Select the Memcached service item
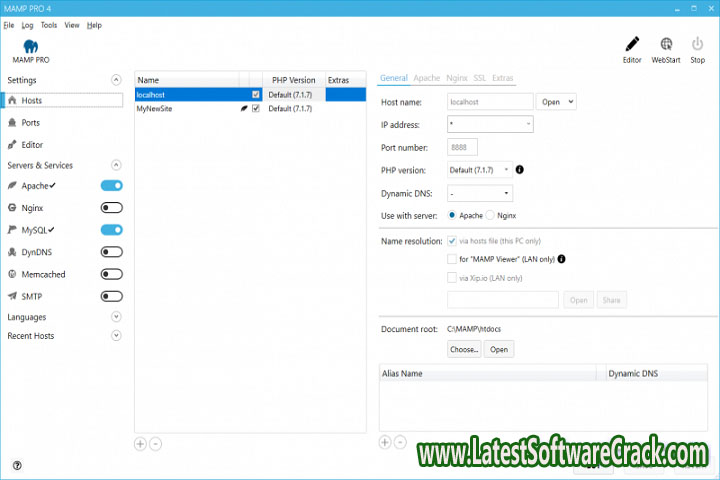720x480 pixels. (37, 274)
